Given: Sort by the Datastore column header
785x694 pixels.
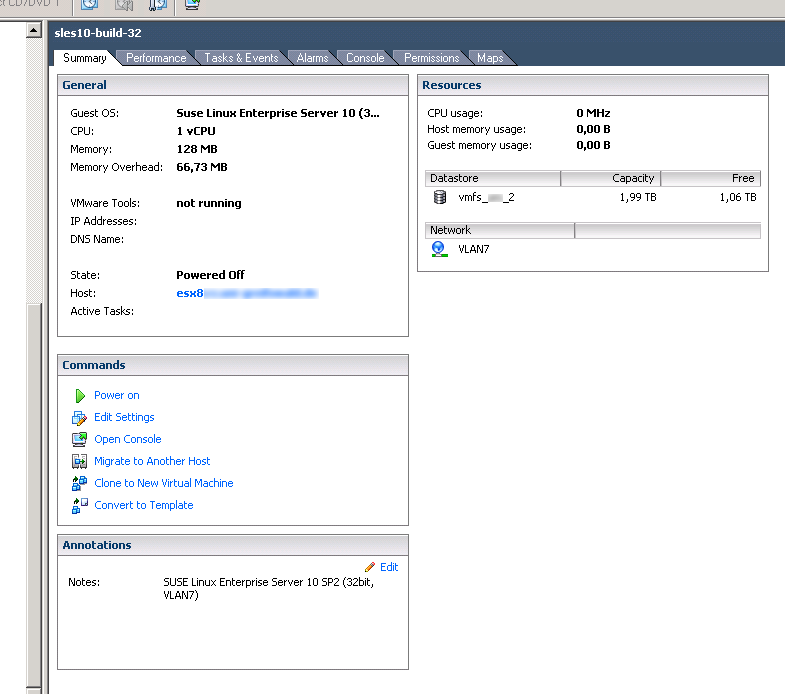Looking at the screenshot, I should (493, 178).
